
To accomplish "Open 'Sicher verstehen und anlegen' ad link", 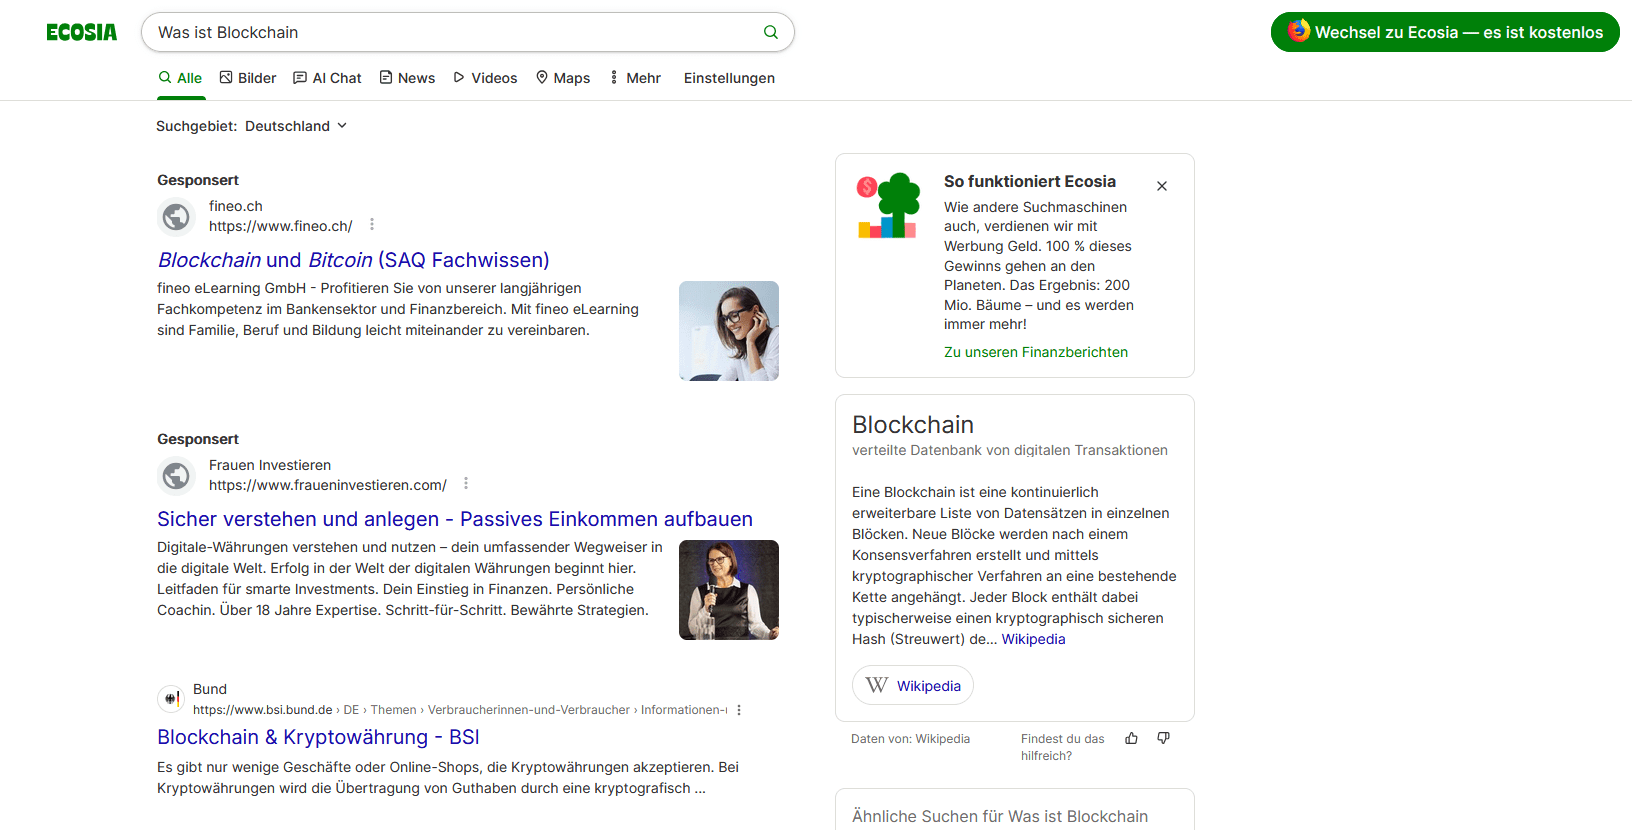I will tap(455, 519).
